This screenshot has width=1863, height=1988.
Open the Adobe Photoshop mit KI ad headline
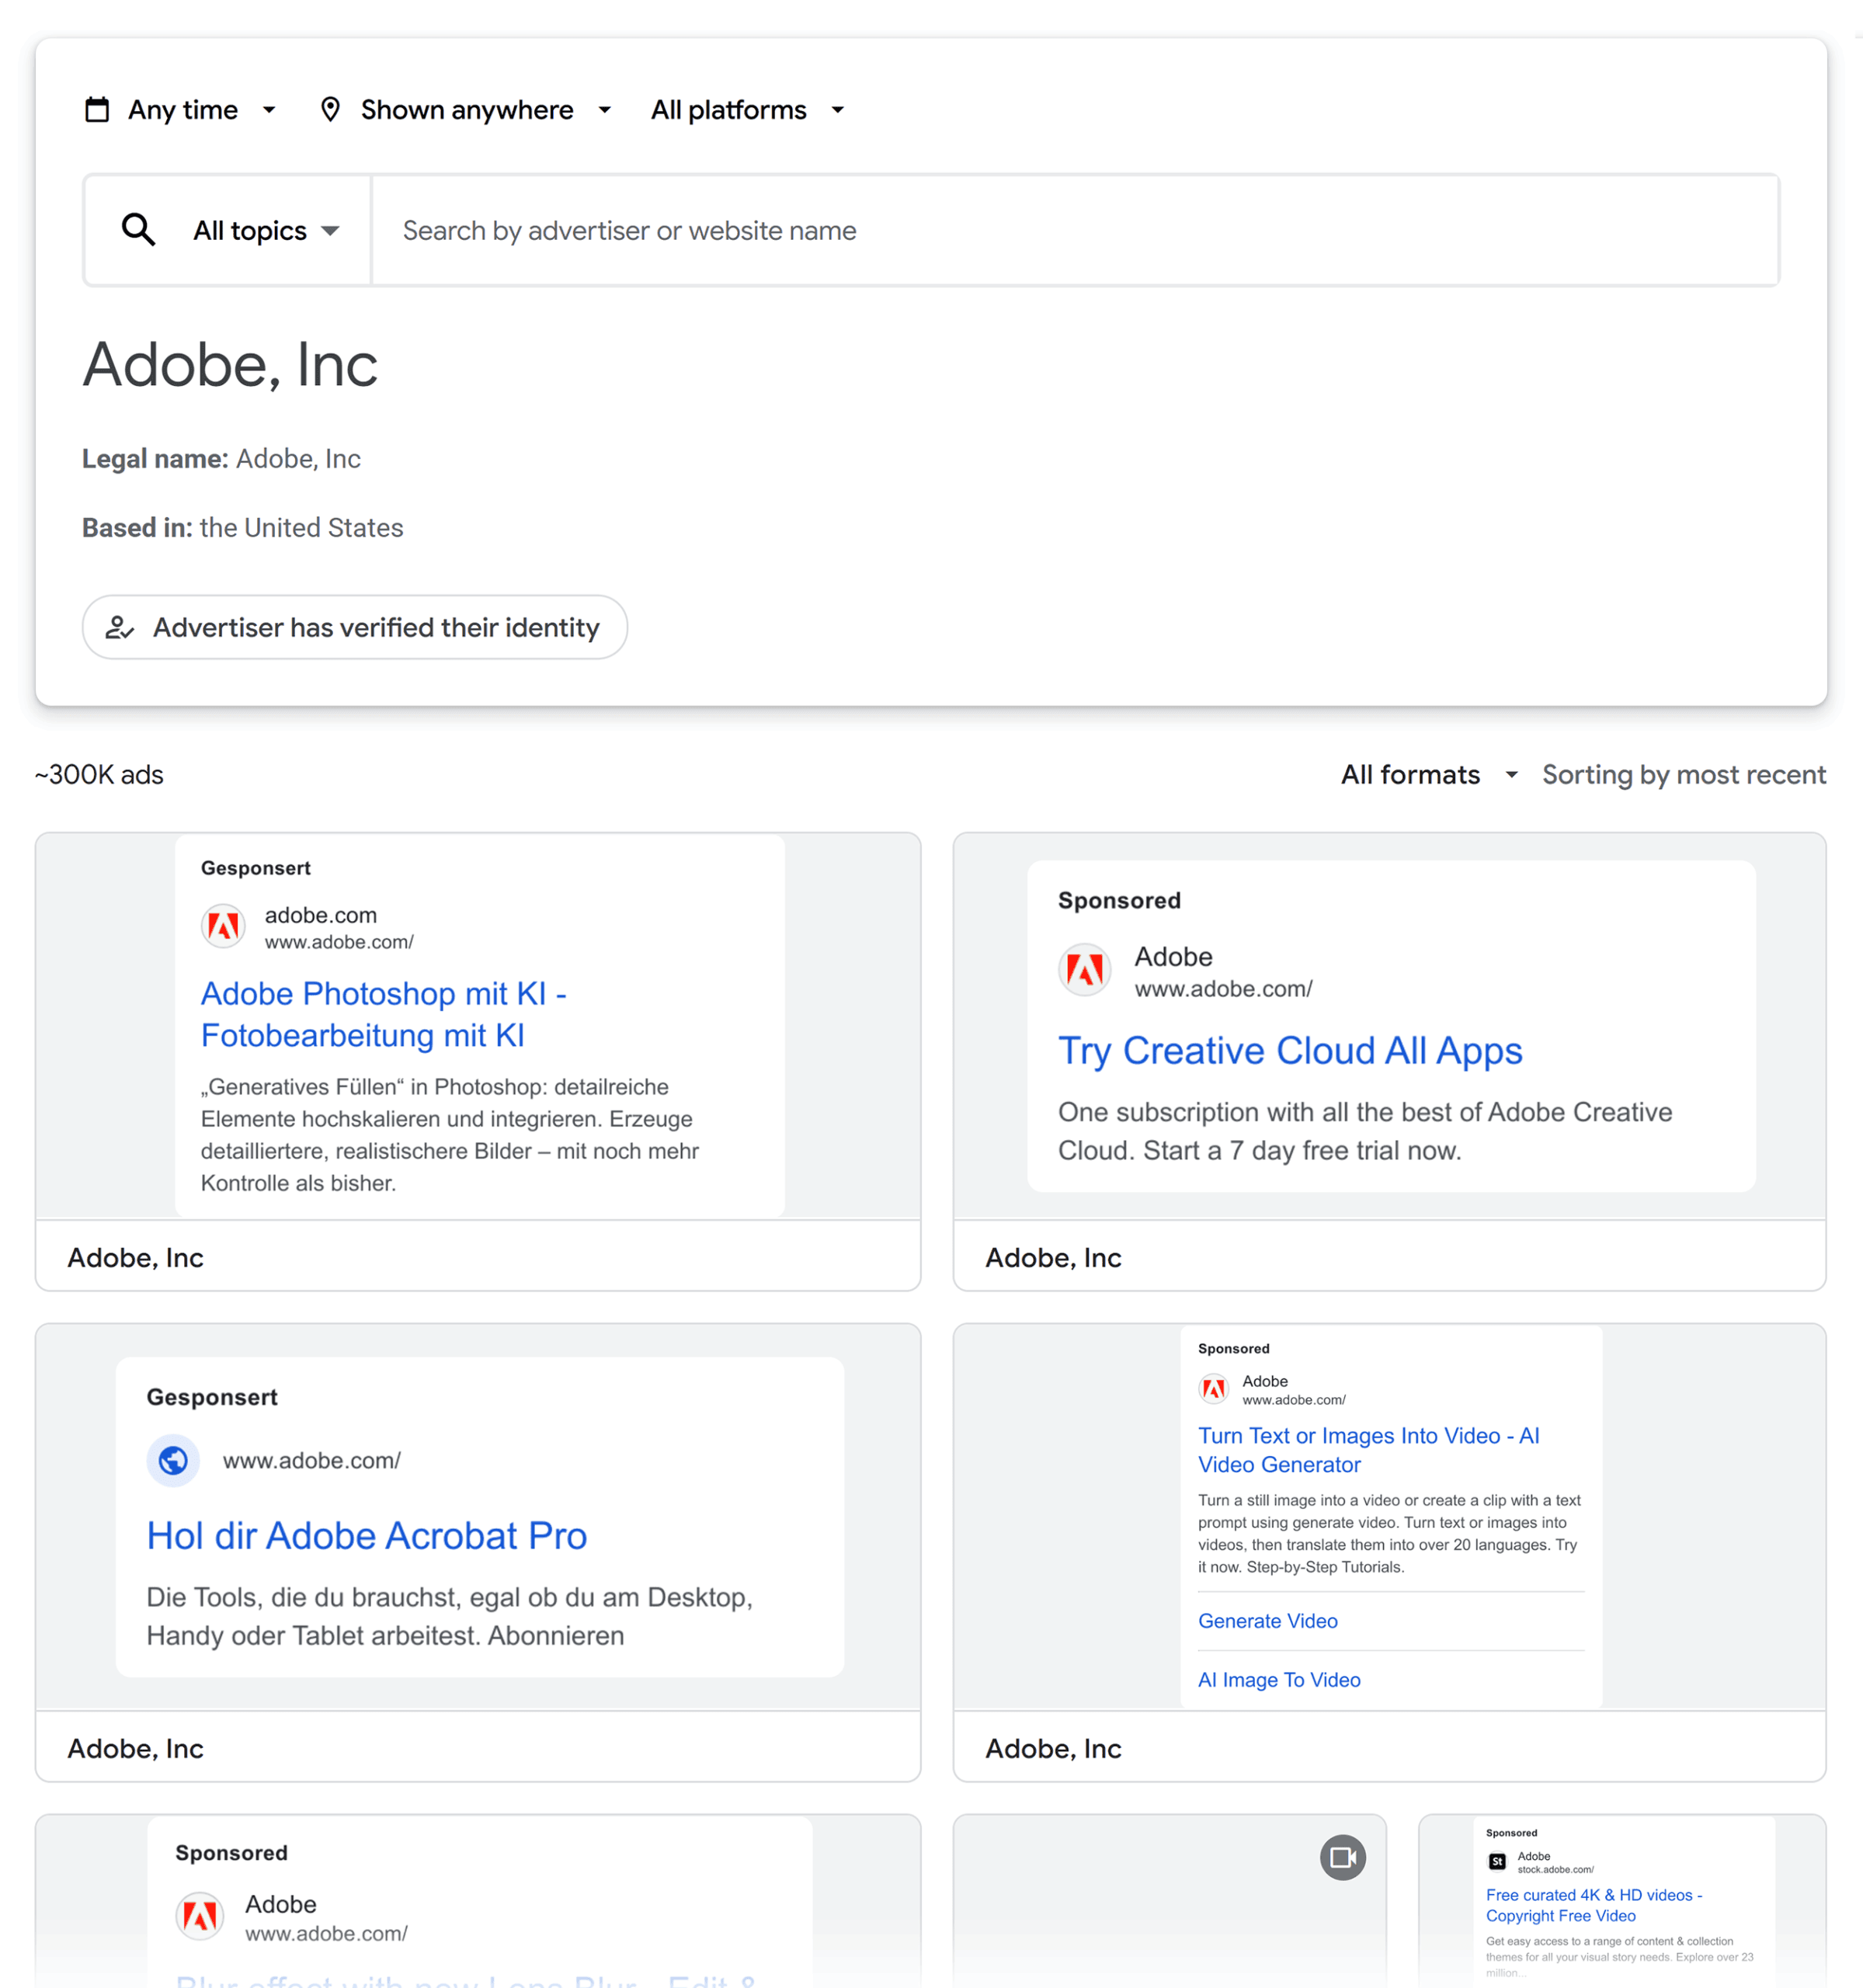pyautogui.click(x=384, y=1014)
